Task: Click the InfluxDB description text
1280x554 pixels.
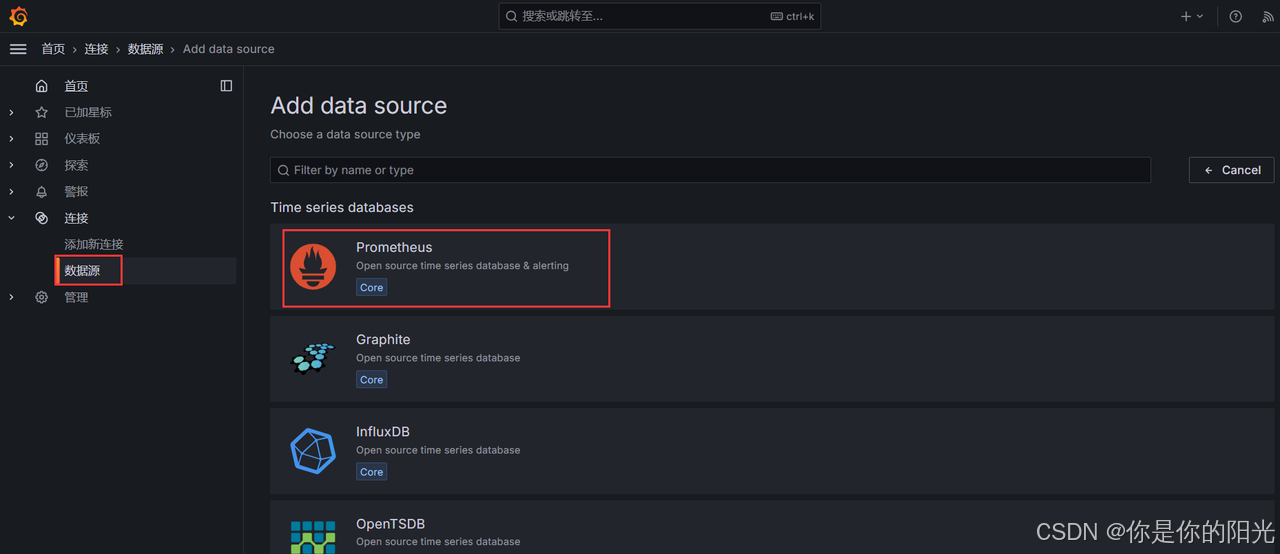Action: 438,450
